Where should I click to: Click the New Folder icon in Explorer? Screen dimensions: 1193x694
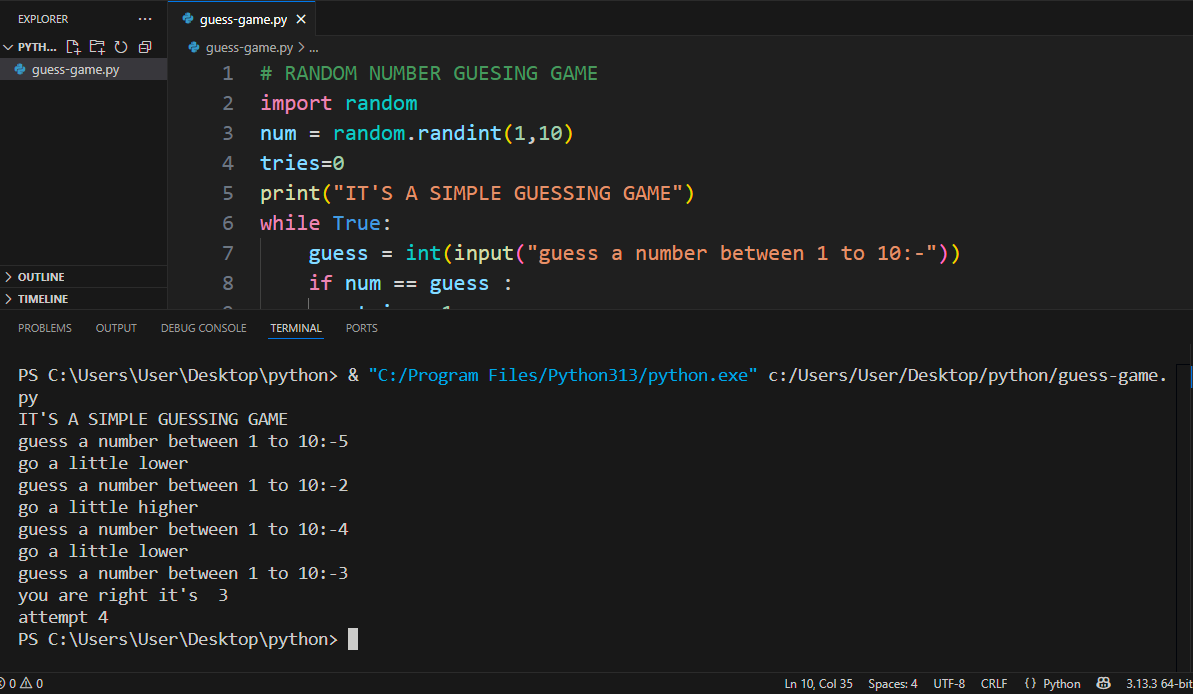point(97,47)
